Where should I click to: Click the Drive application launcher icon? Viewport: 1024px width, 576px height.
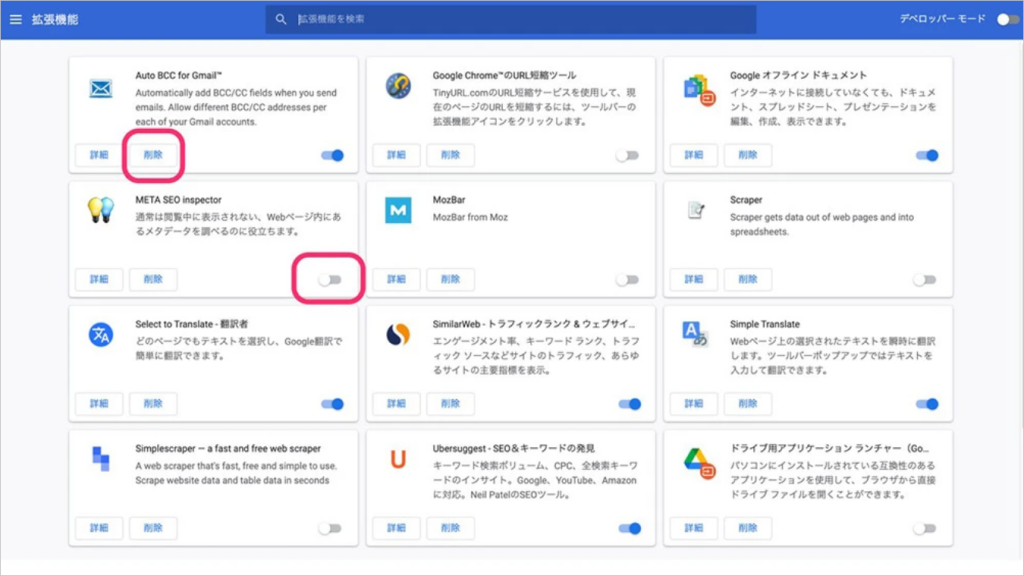(x=699, y=463)
